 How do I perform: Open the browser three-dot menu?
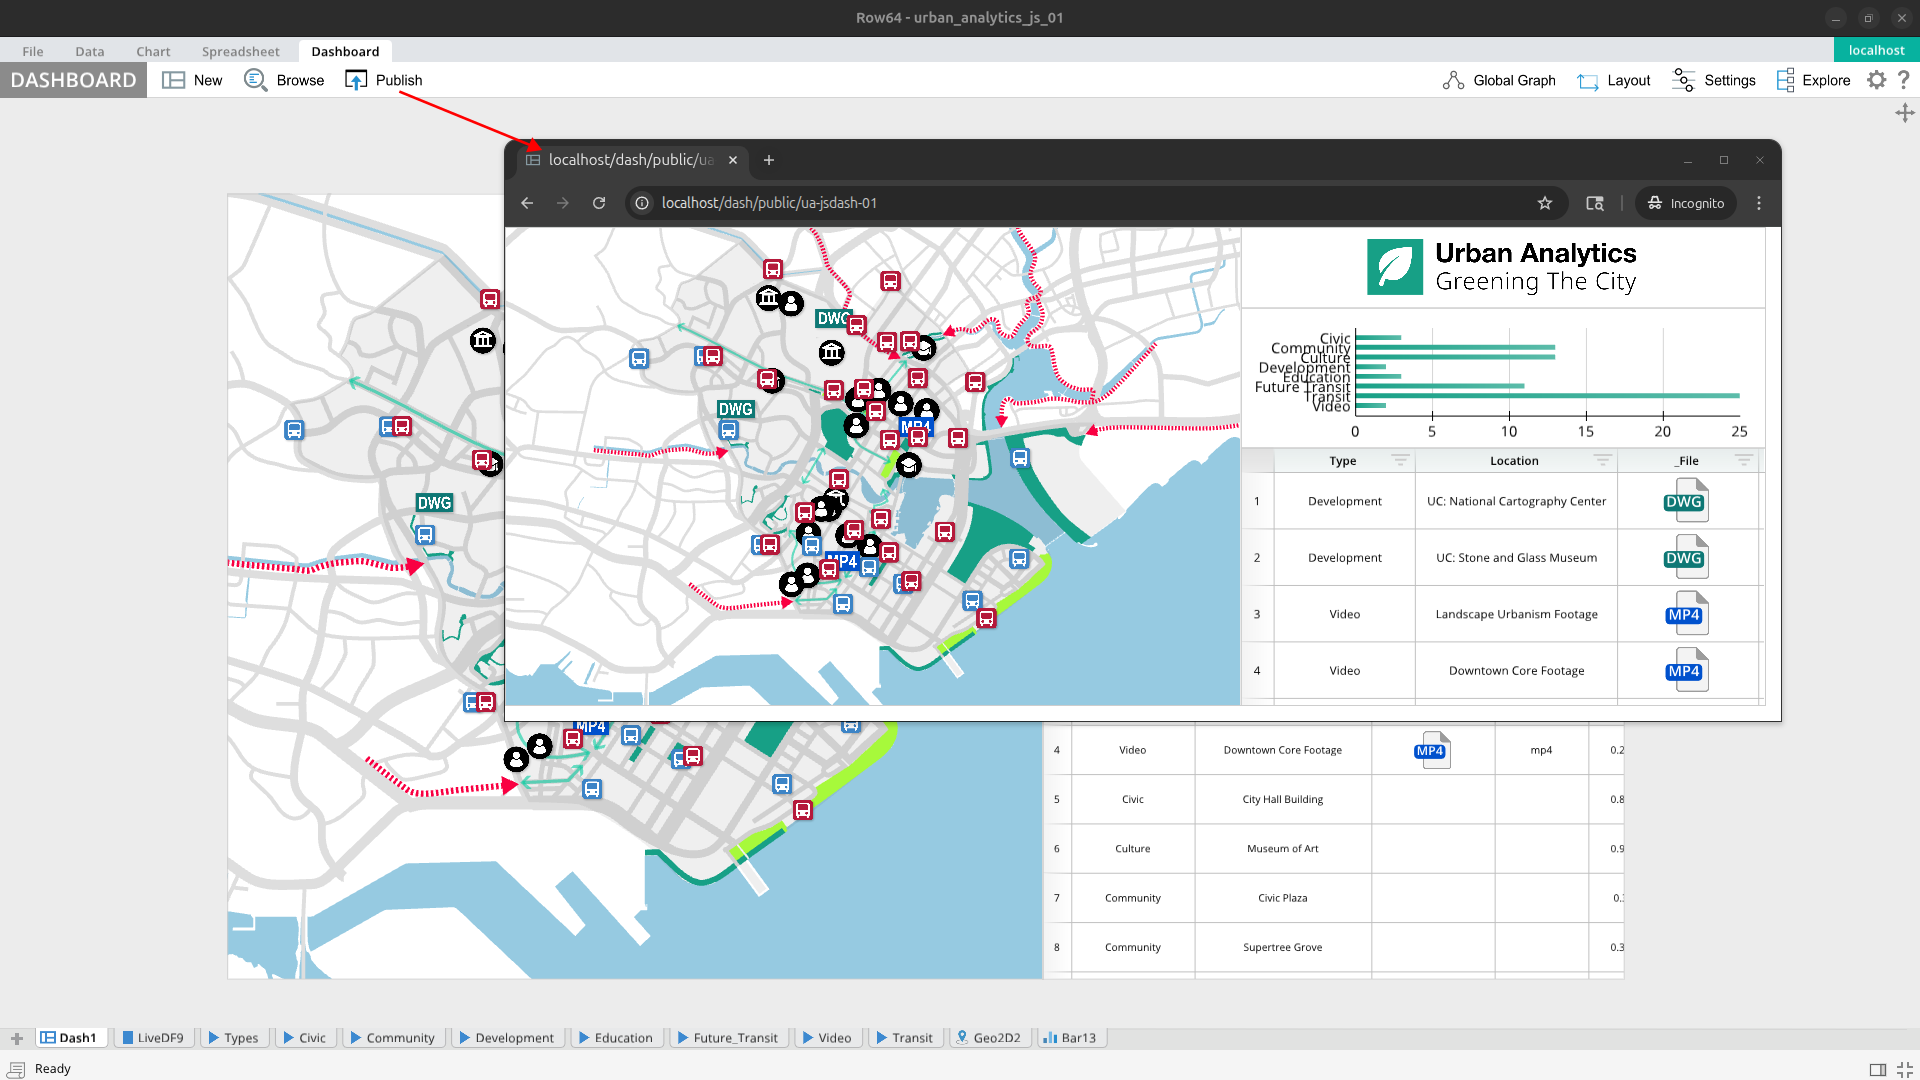tap(1759, 203)
